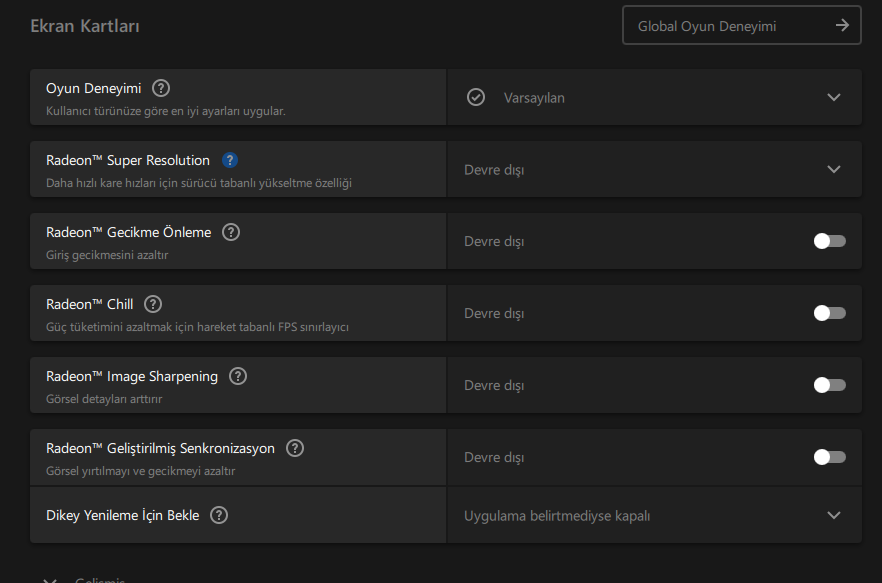Click 'Devre dışı' status for Image Sharpening
Screen dimensions: 882x583
coord(494,386)
